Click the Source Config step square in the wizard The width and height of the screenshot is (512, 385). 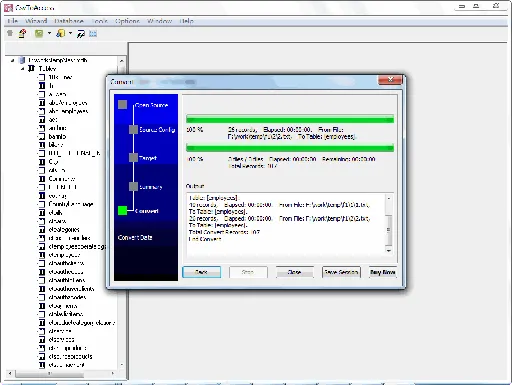133,130
